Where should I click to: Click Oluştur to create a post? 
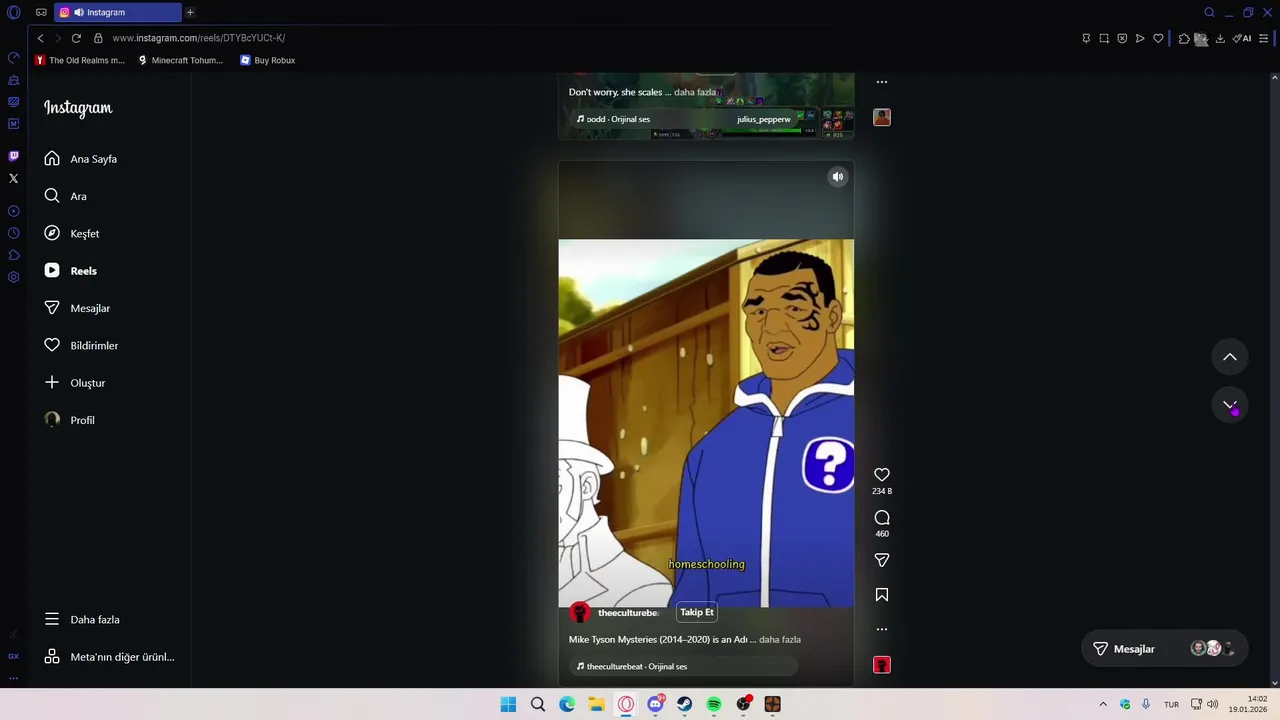pyautogui.click(x=74, y=383)
